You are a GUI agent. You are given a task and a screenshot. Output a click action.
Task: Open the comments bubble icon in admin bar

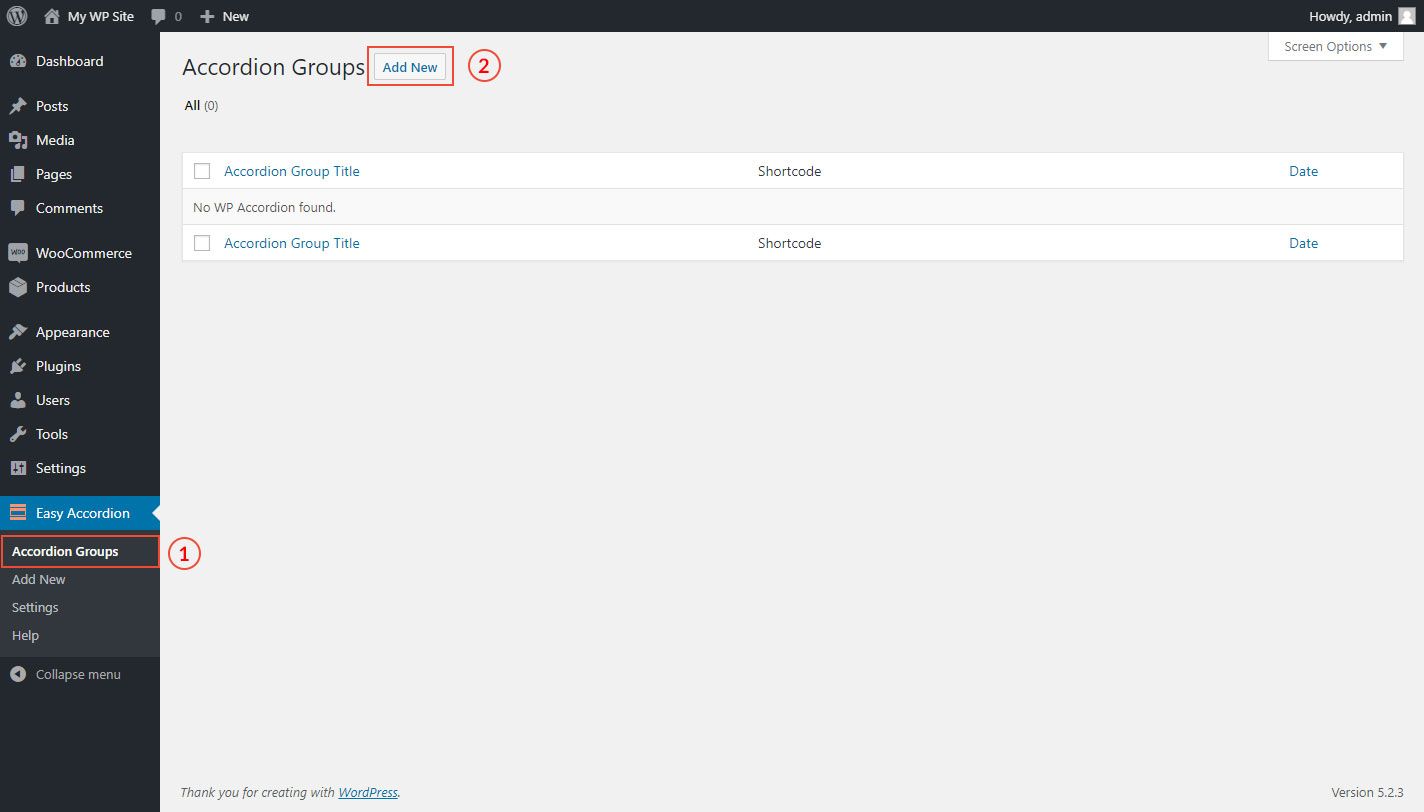tap(158, 17)
